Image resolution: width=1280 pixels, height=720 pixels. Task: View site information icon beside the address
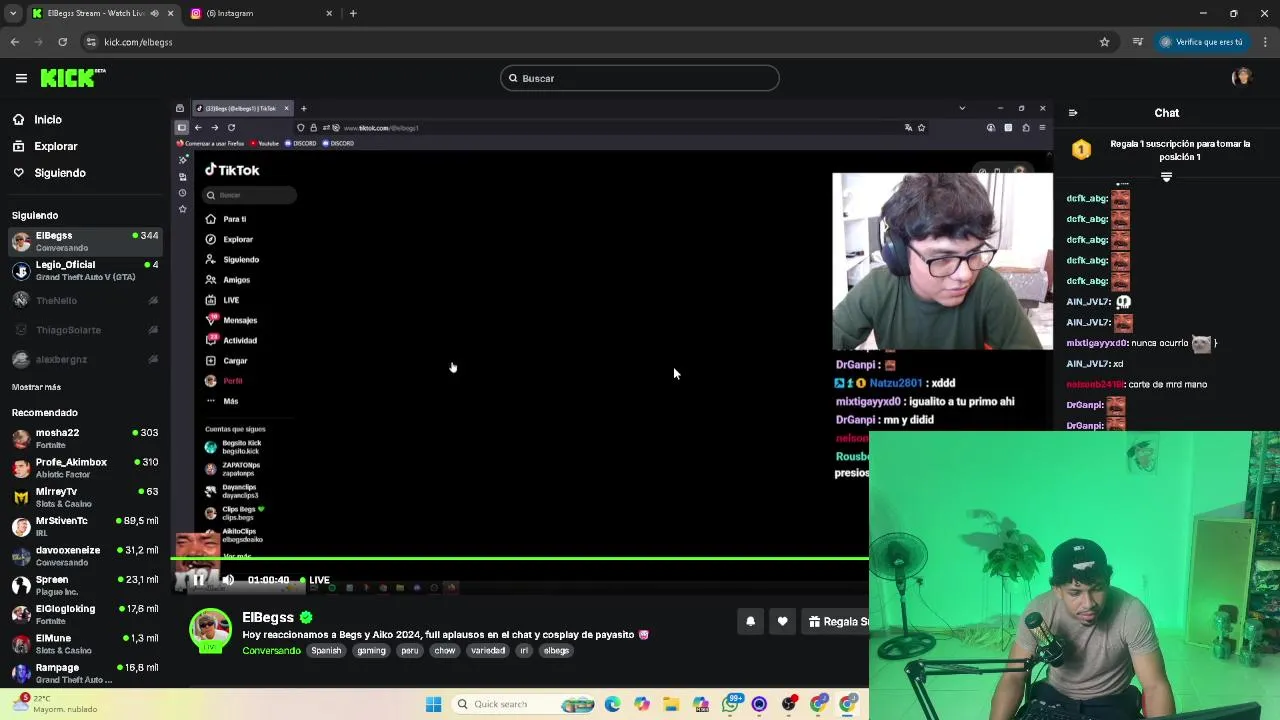pyautogui.click(x=91, y=42)
